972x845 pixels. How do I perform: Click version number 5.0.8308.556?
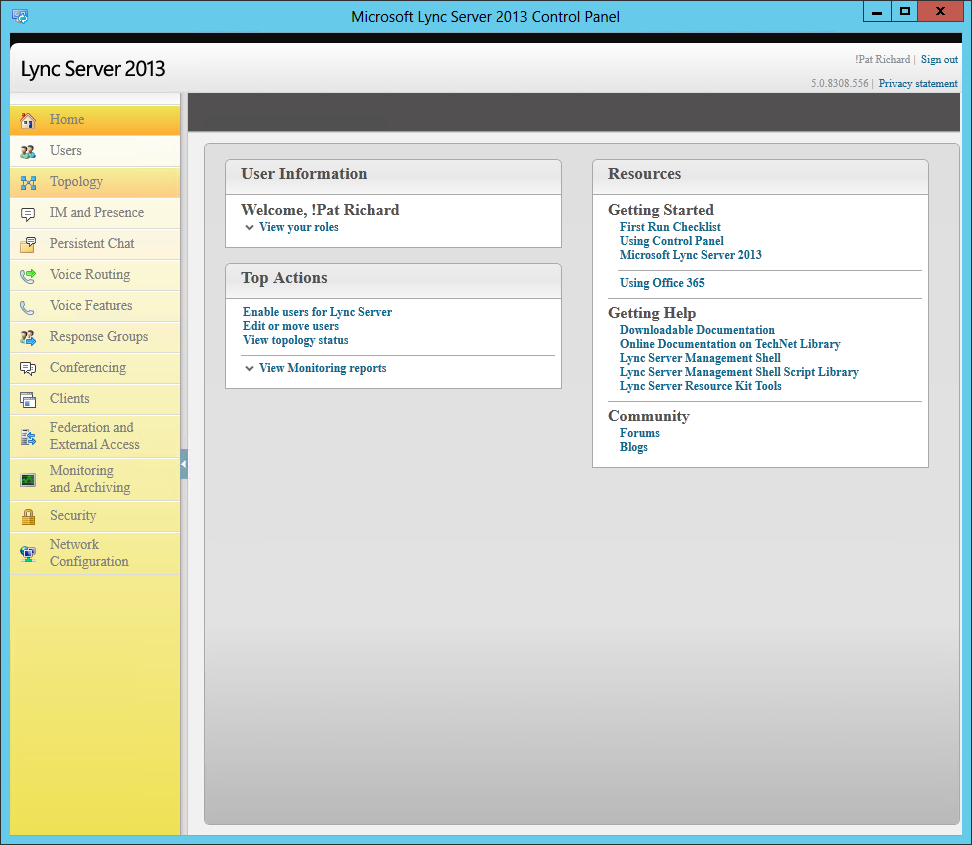click(840, 83)
